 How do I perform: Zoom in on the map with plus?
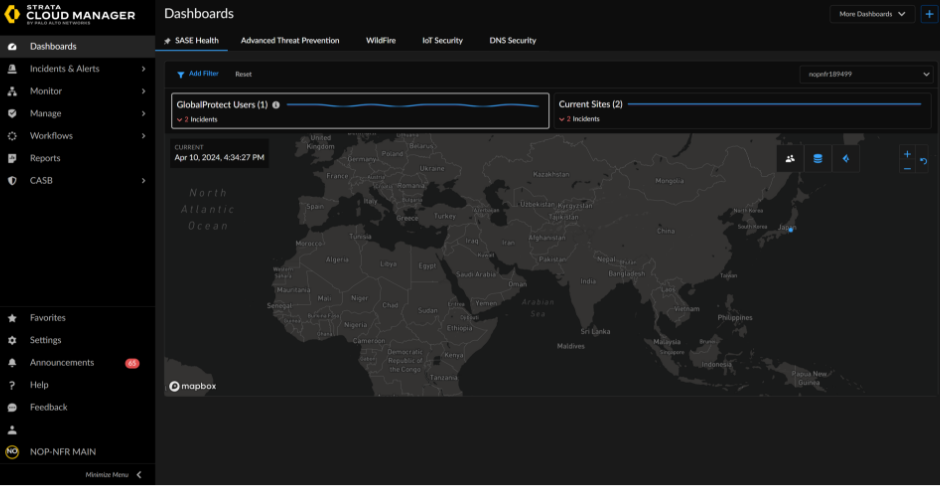point(907,154)
